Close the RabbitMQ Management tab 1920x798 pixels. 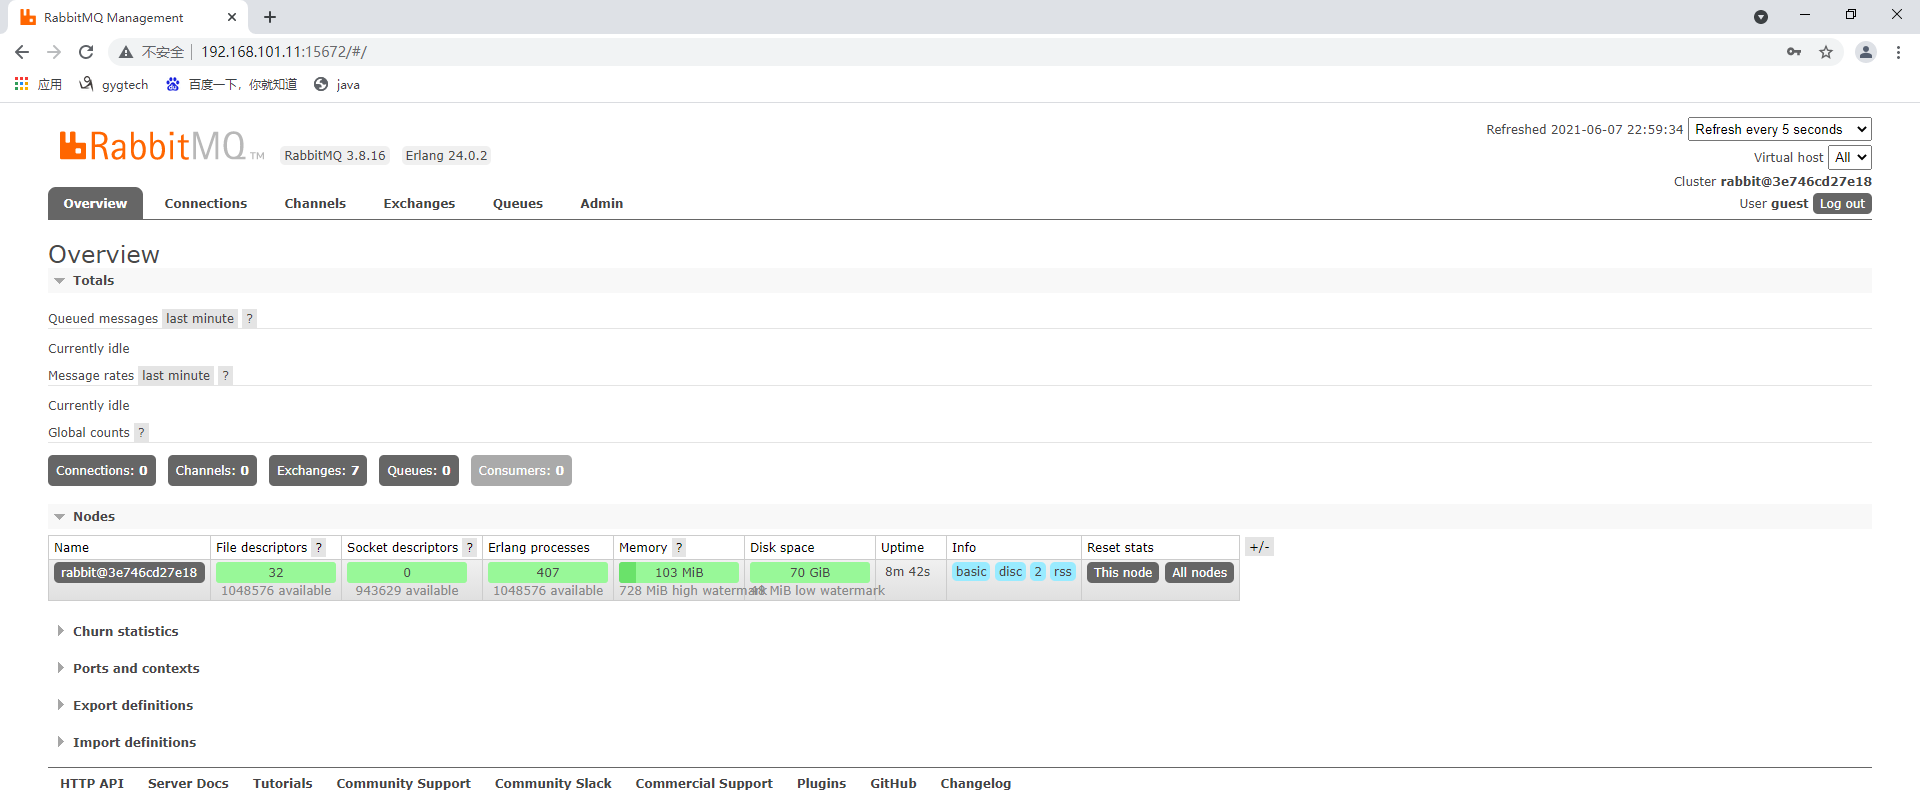tap(232, 17)
